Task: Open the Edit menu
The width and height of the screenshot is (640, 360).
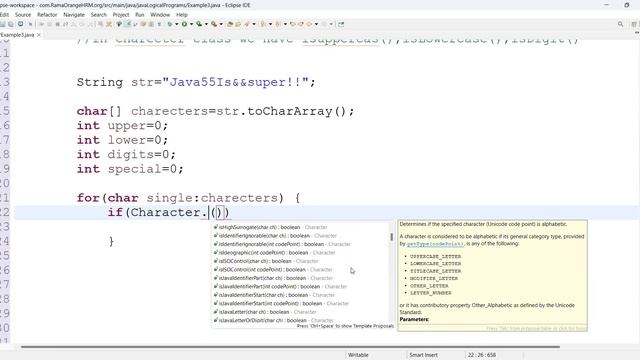Action: tap(4, 15)
